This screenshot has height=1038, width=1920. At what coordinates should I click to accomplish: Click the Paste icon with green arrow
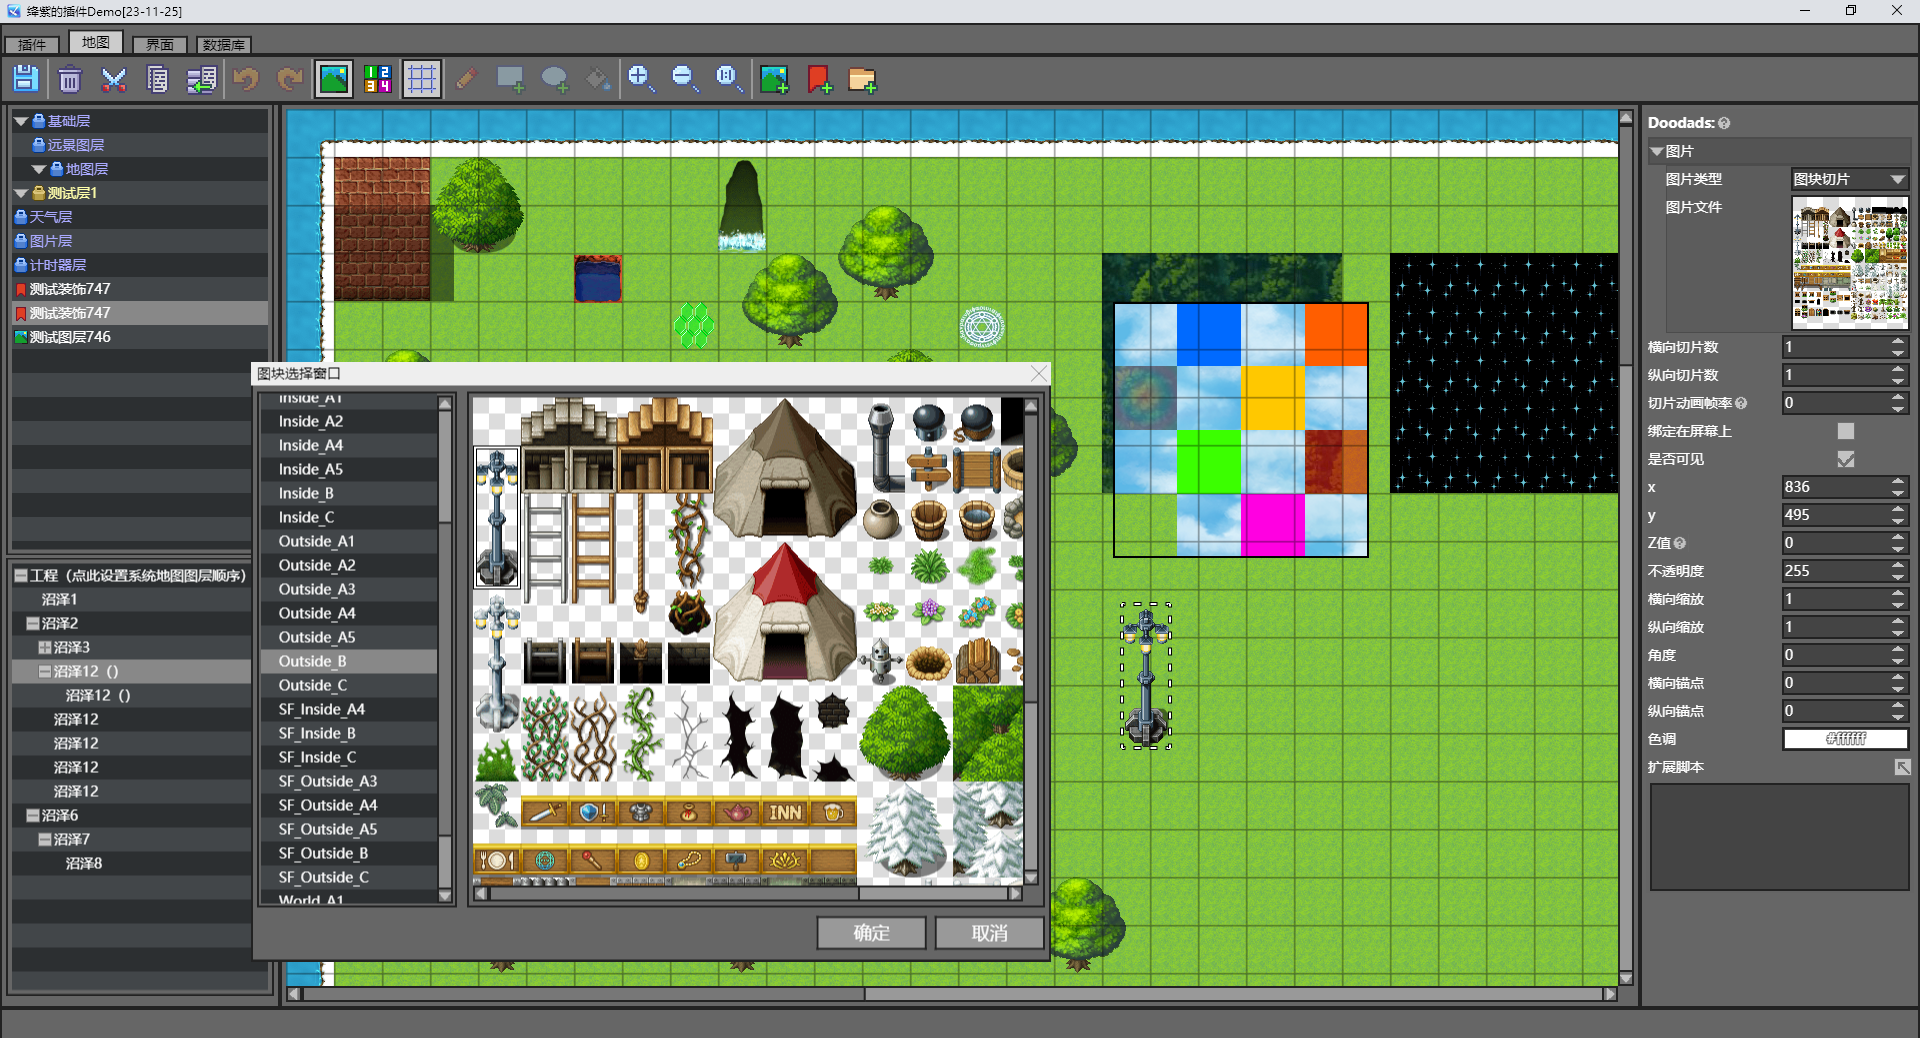pos(202,79)
